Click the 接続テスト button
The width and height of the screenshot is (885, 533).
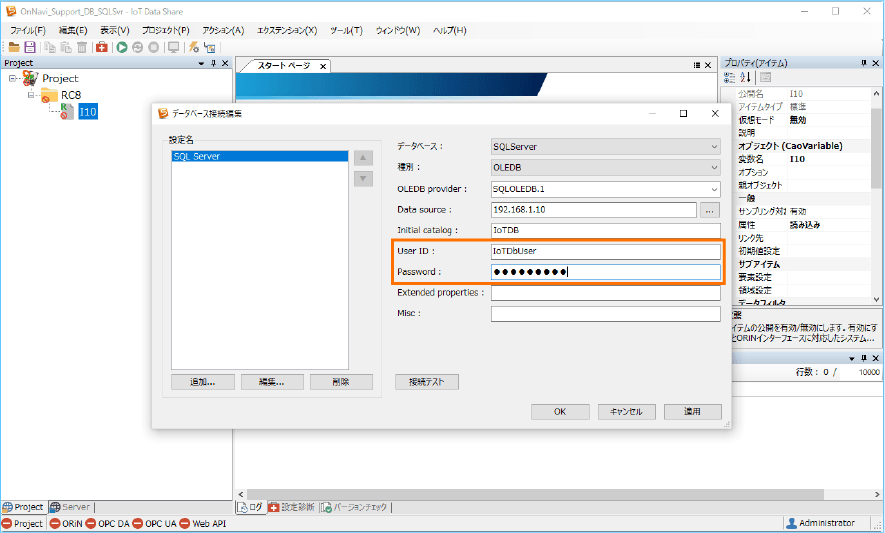coord(427,382)
